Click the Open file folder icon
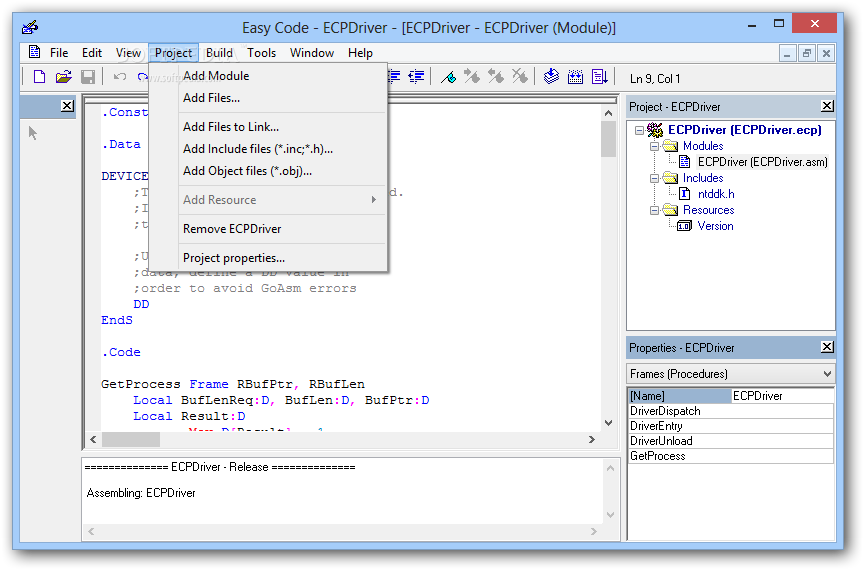 point(63,77)
